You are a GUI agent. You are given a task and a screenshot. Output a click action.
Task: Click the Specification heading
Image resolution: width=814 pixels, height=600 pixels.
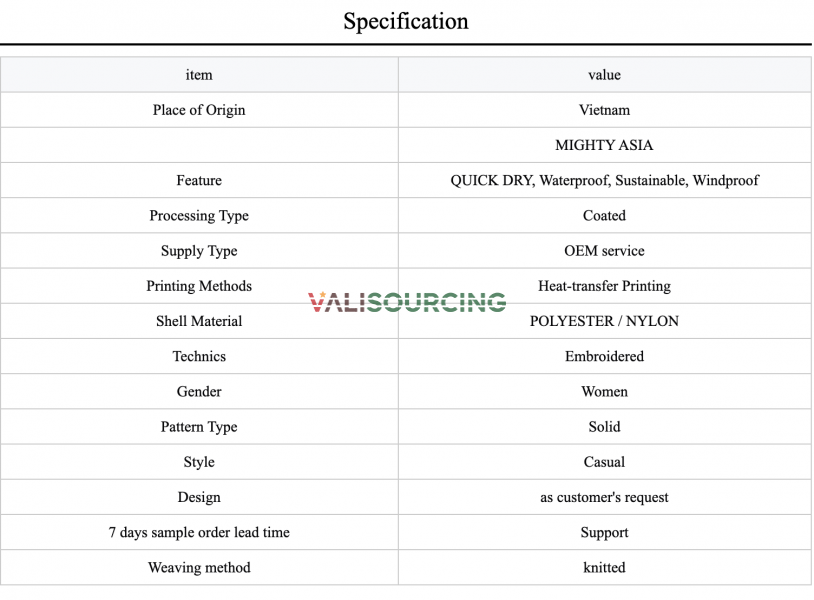click(x=406, y=21)
